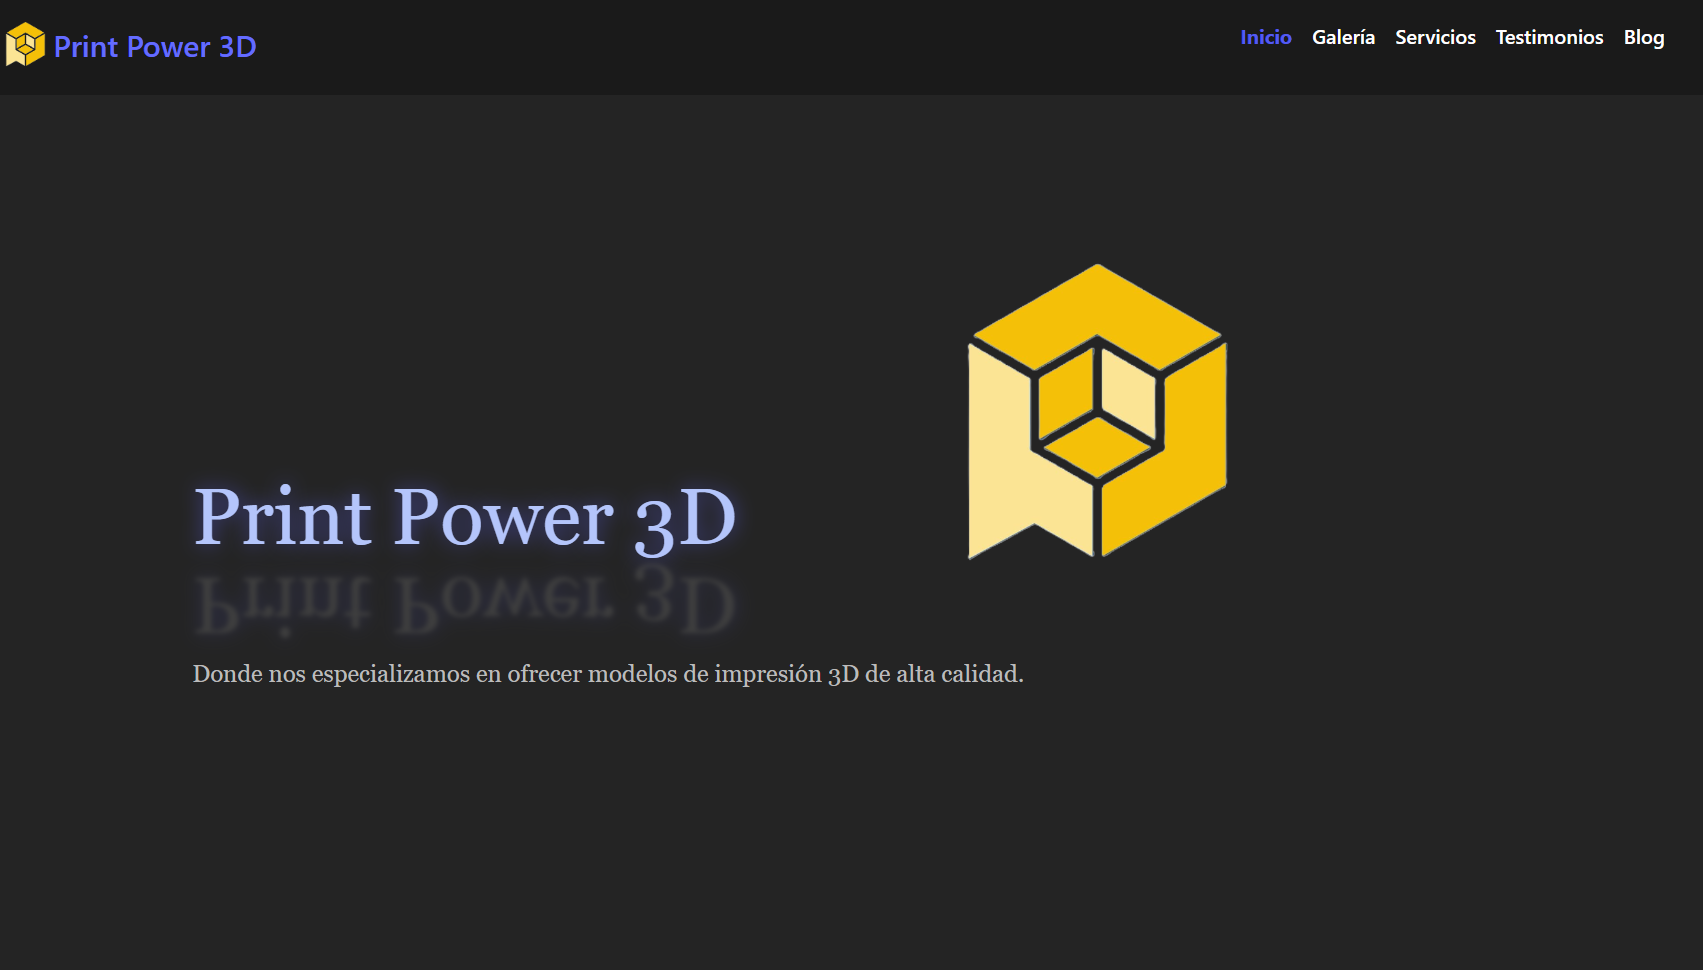
Task: Click "3D" in the large hero heading
Action: [685, 518]
